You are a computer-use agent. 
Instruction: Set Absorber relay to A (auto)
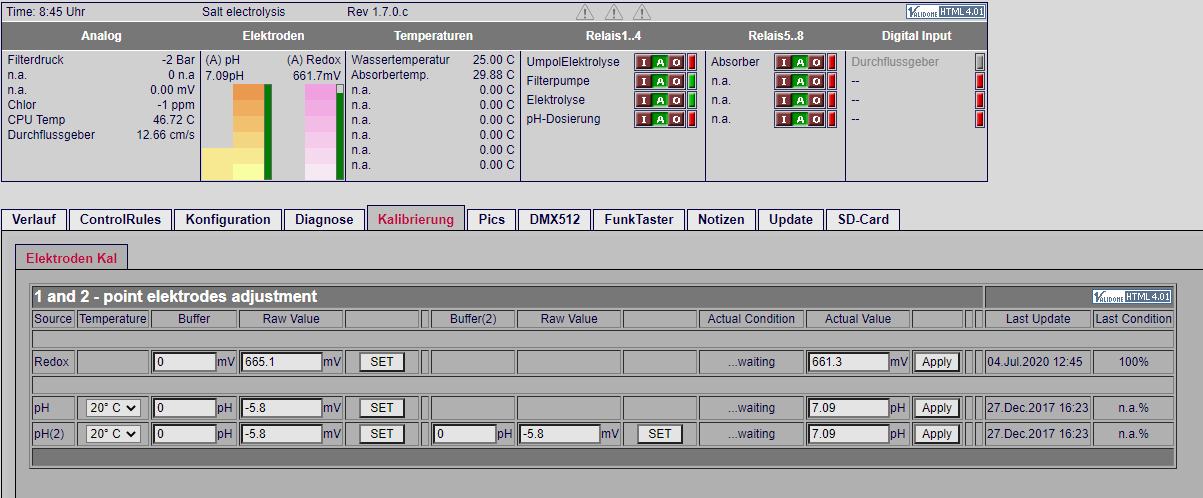(800, 62)
